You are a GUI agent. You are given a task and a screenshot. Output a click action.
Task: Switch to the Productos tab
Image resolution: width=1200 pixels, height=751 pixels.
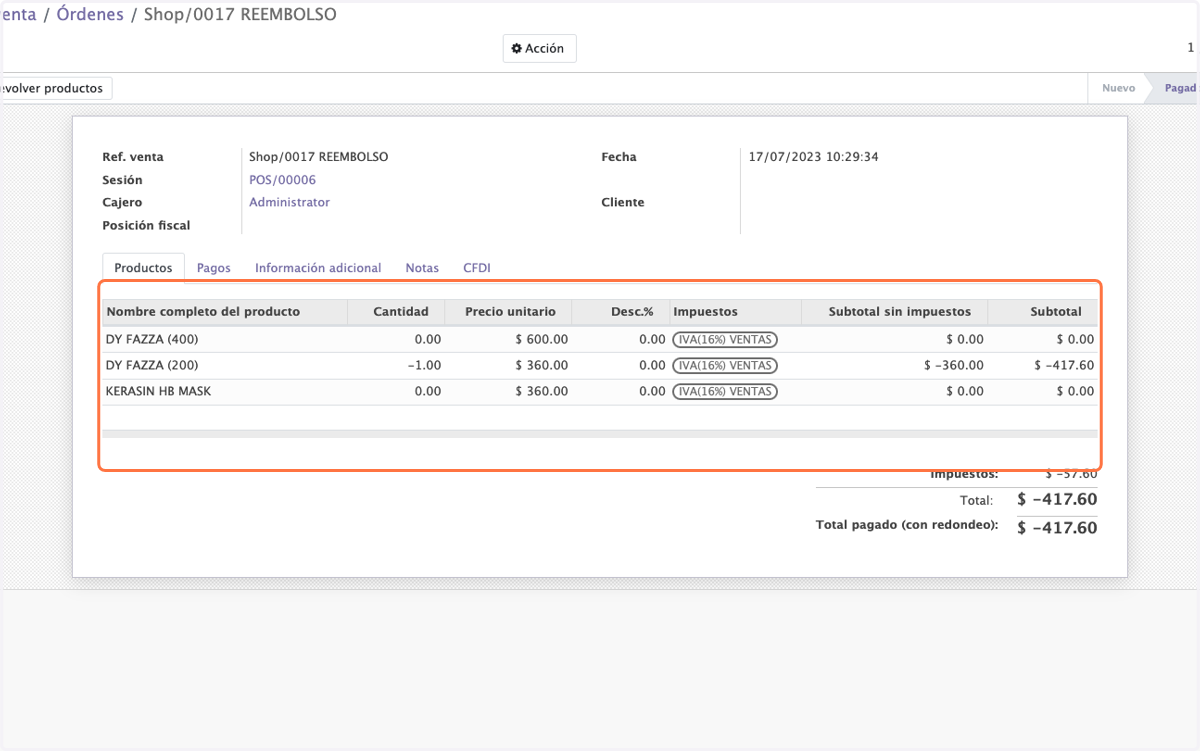pos(143,268)
